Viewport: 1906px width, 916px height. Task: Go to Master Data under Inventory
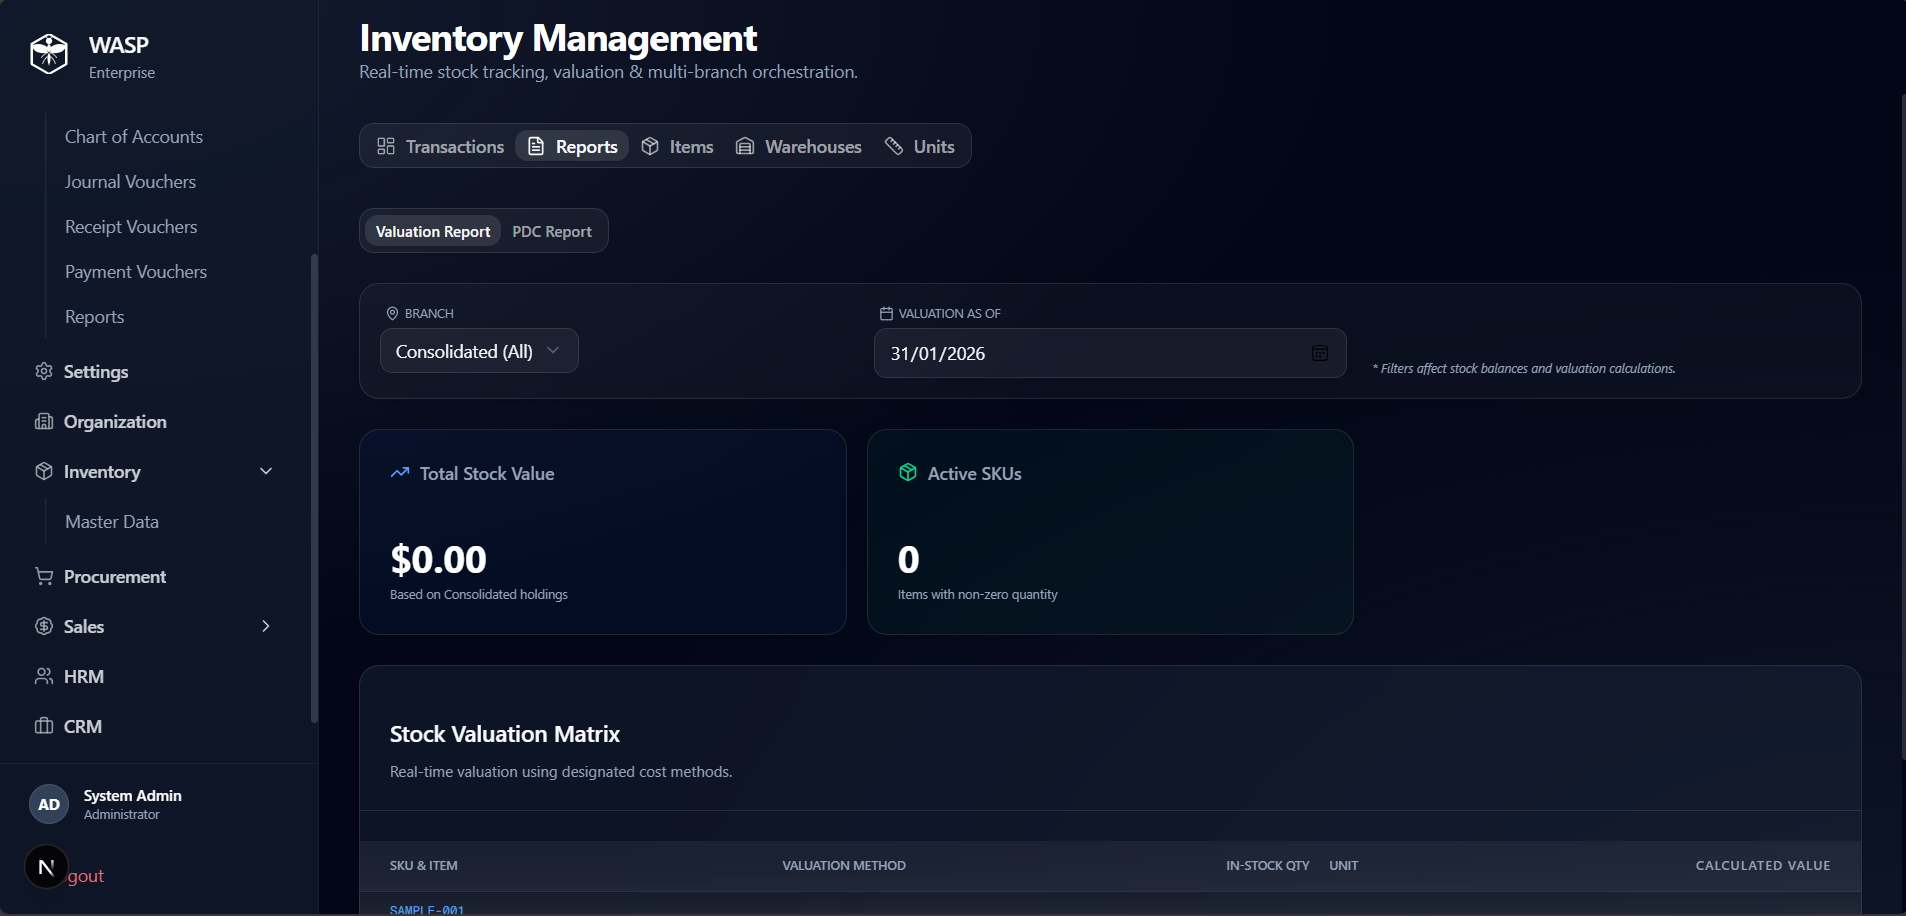[112, 521]
